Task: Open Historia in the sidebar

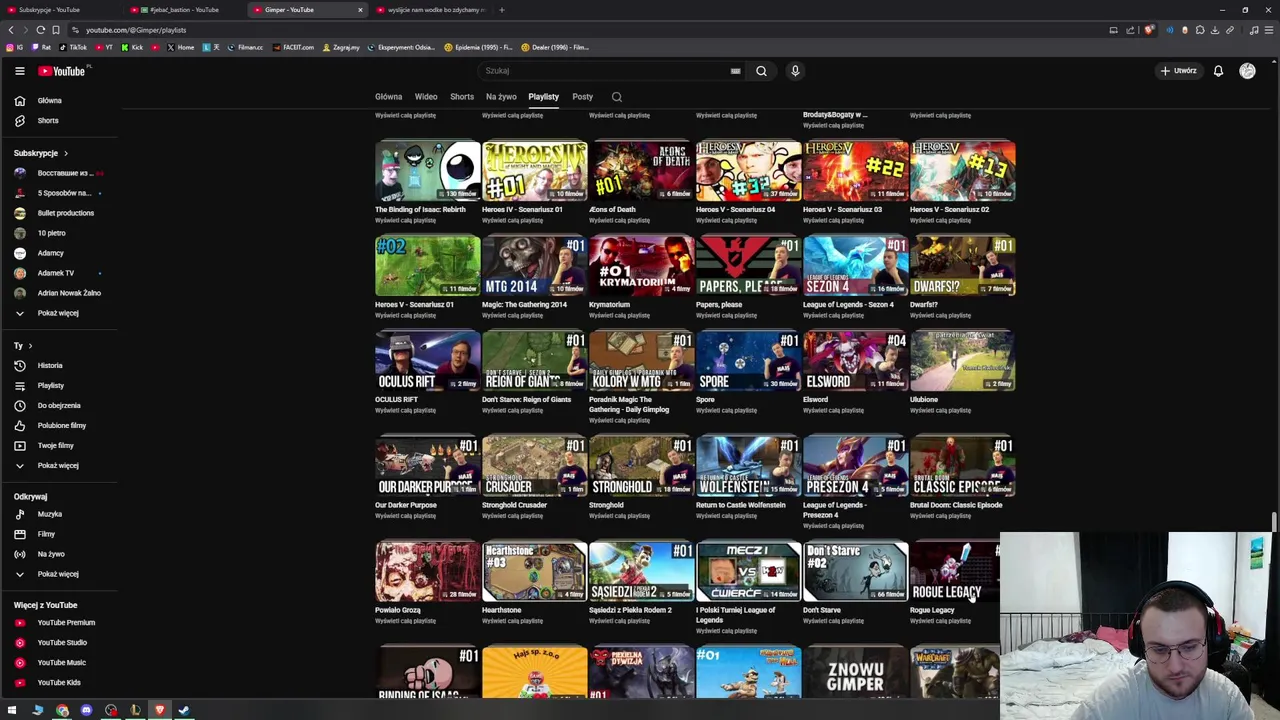Action: (50, 365)
